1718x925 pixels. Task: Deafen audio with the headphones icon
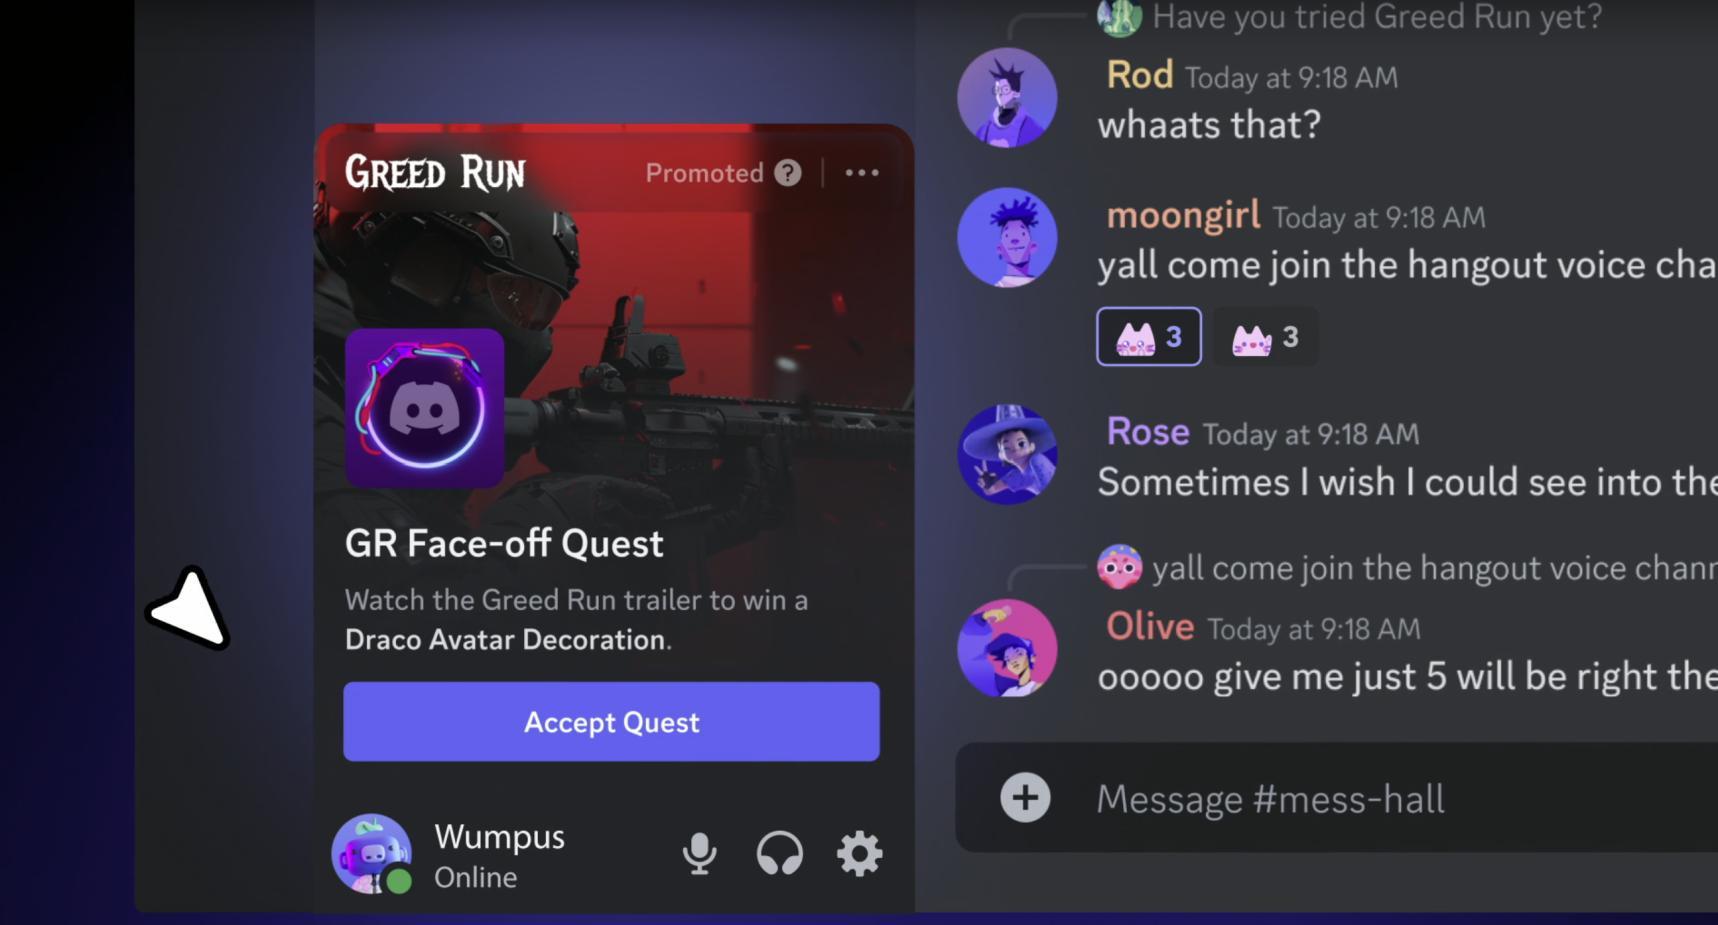[x=779, y=853]
